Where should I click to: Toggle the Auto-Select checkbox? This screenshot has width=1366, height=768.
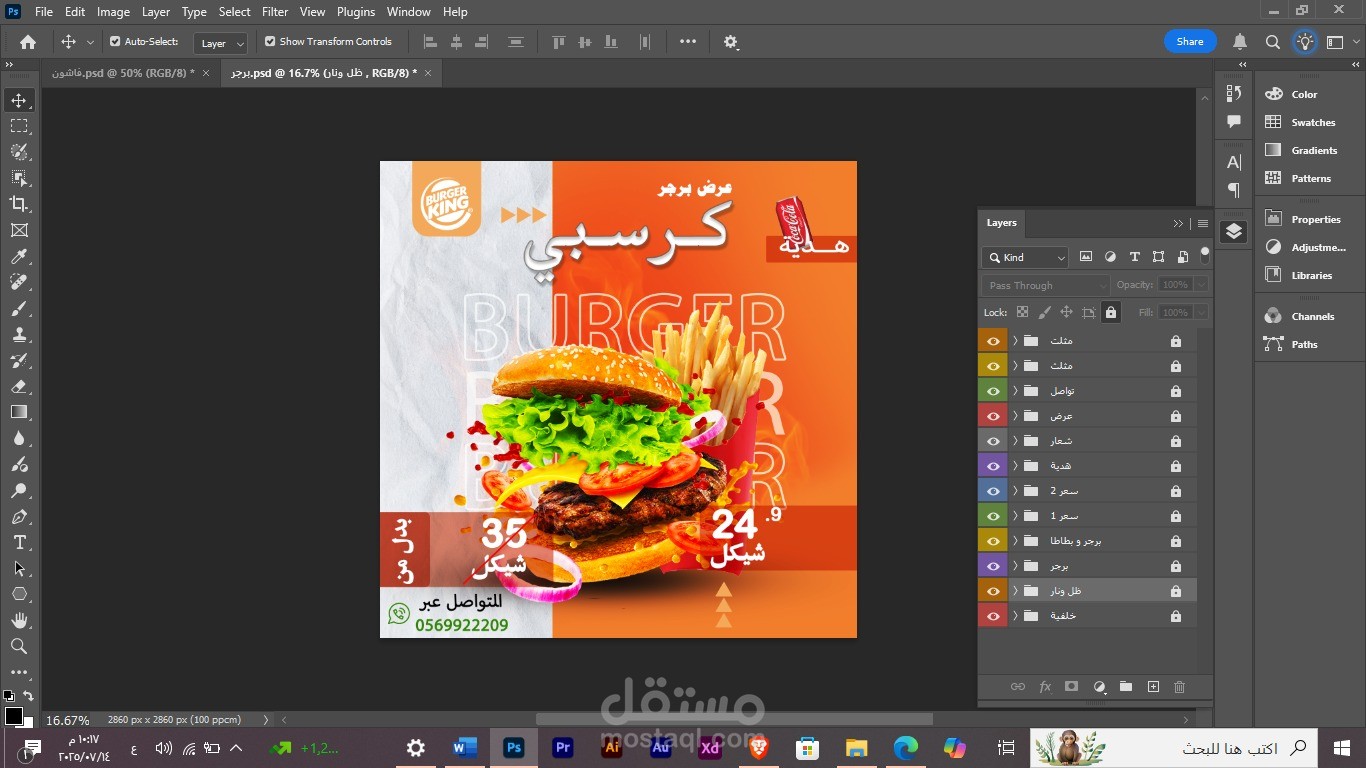pos(115,42)
